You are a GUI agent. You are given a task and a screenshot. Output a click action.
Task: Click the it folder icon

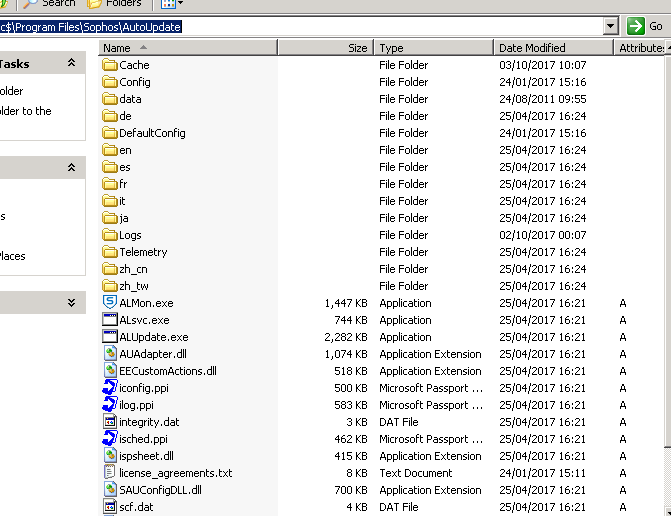point(110,201)
